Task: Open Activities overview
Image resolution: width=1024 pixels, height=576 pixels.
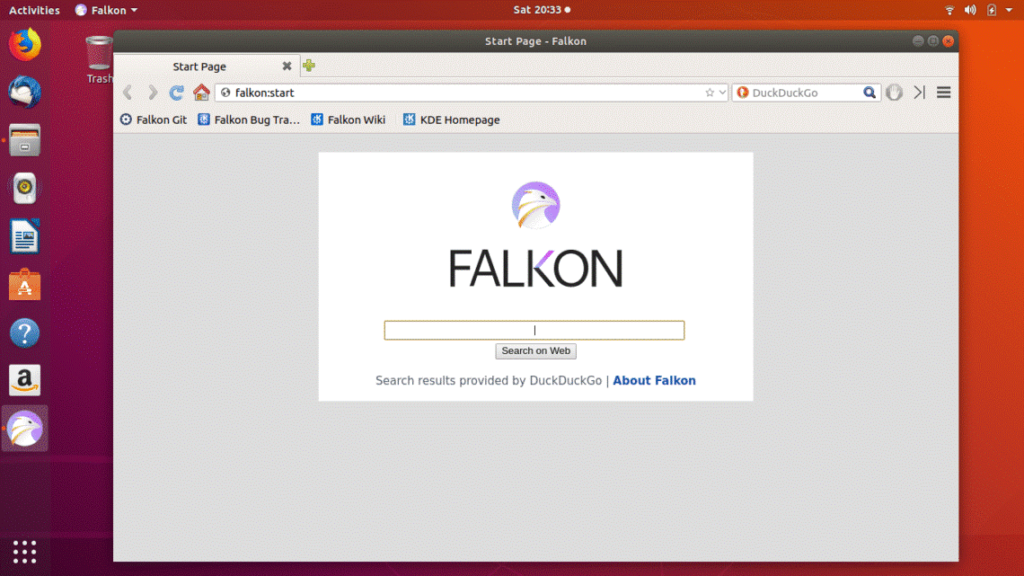Action: tap(34, 10)
